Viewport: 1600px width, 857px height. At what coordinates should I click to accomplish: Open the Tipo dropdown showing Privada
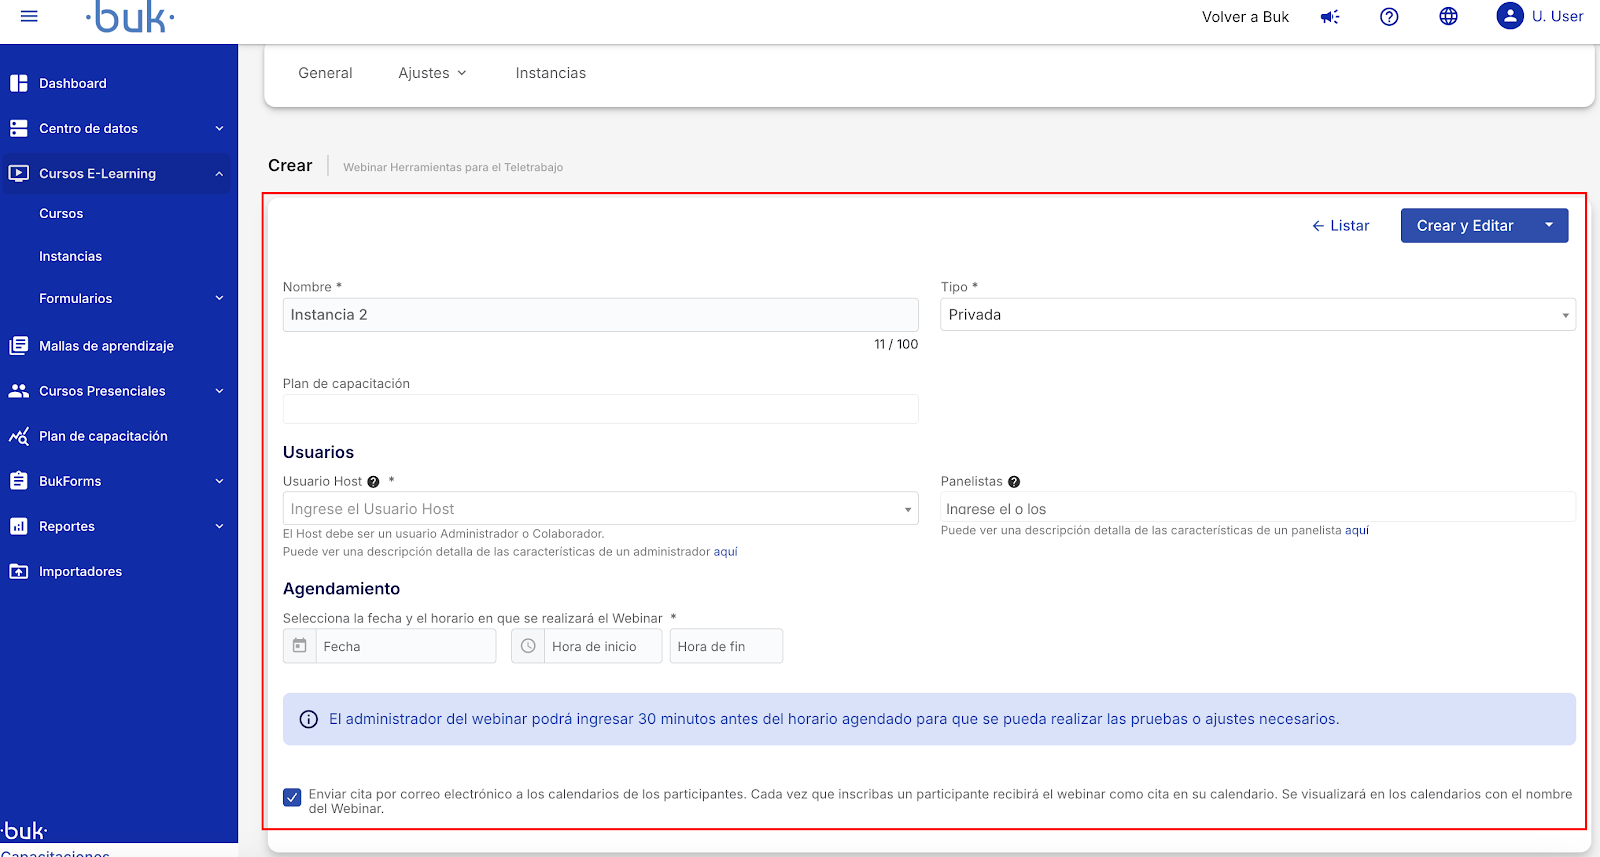tap(1257, 315)
